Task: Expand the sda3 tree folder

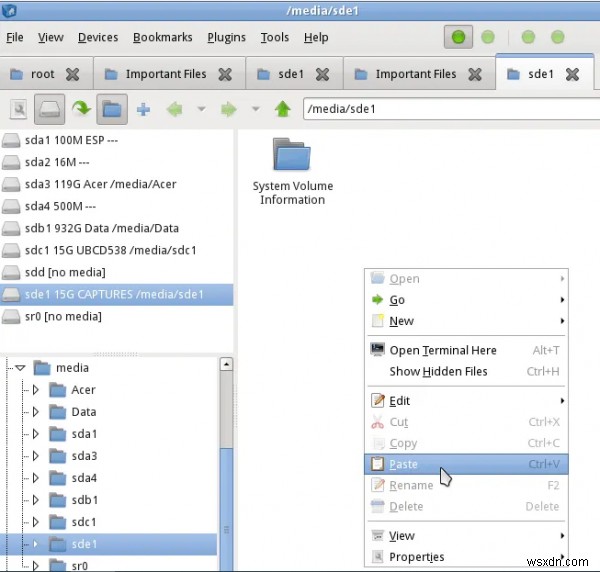Action: [x=36, y=456]
